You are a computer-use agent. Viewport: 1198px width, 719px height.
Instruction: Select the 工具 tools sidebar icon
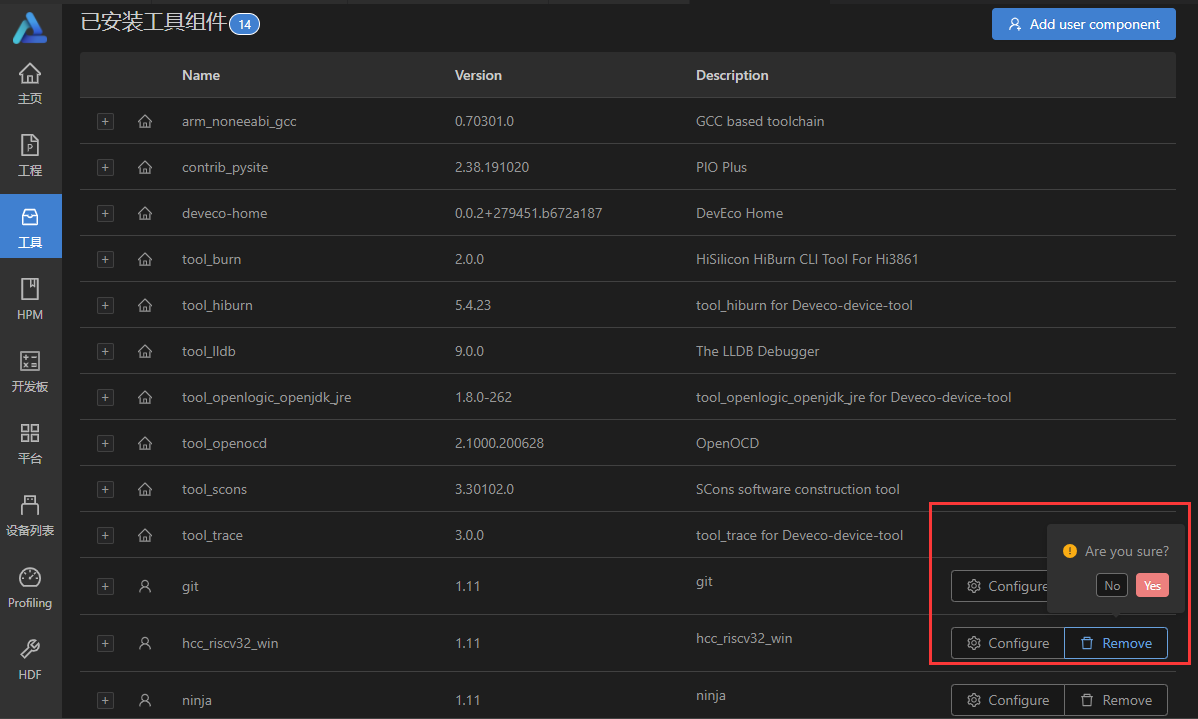point(30,227)
